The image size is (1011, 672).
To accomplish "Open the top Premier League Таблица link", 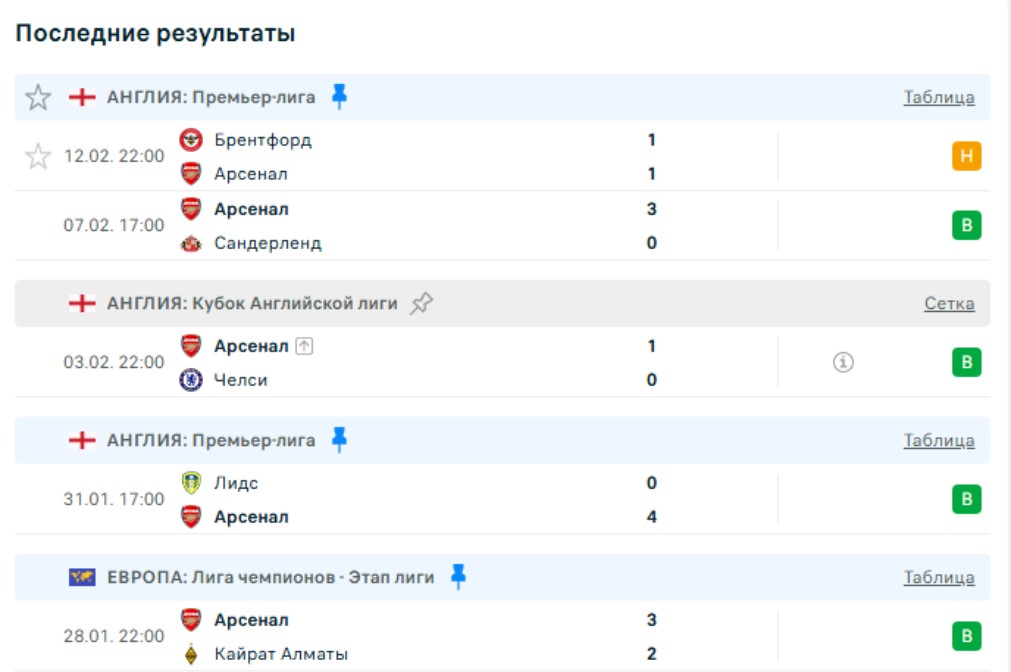I will (938, 97).
